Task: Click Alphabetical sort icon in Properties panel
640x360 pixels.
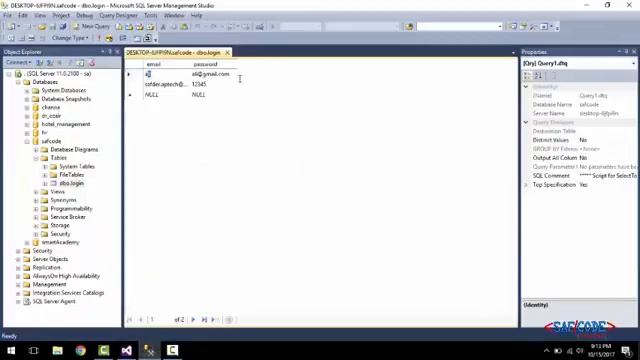Action: pyautogui.click(x=538, y=76)
